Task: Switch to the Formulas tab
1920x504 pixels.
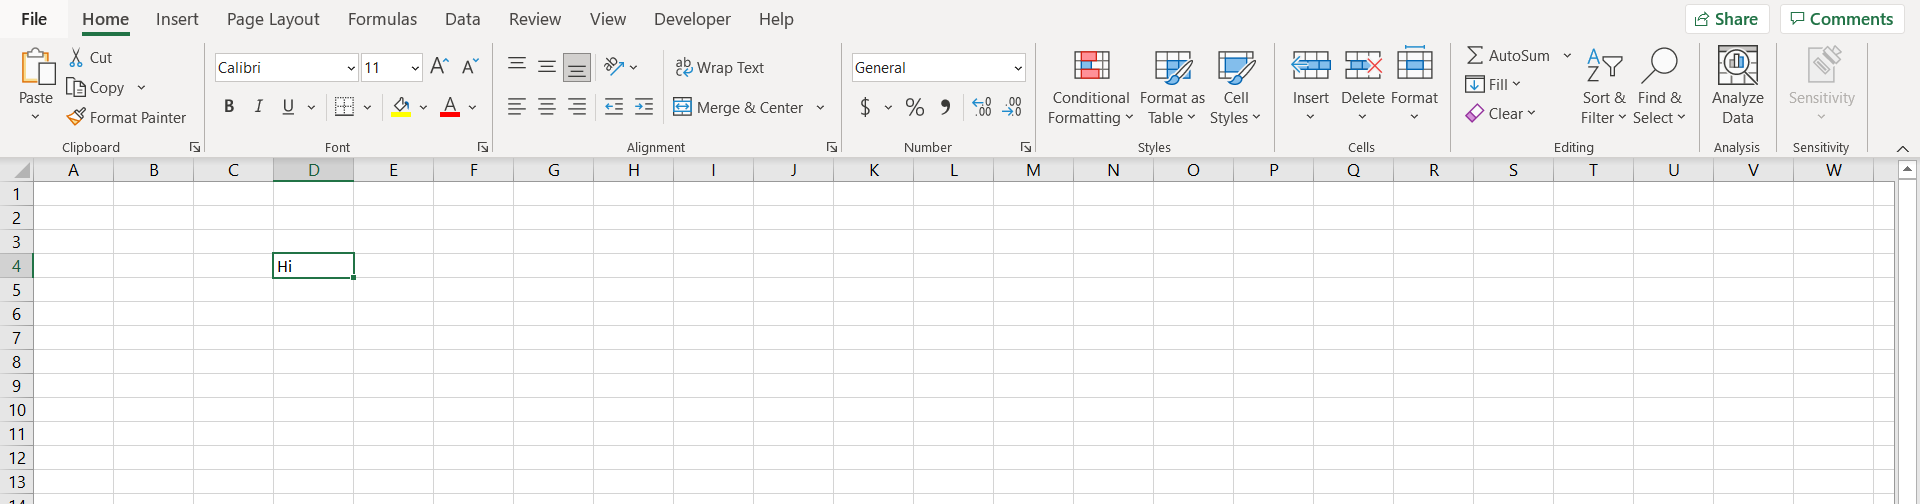Action: tap(382, 19)
